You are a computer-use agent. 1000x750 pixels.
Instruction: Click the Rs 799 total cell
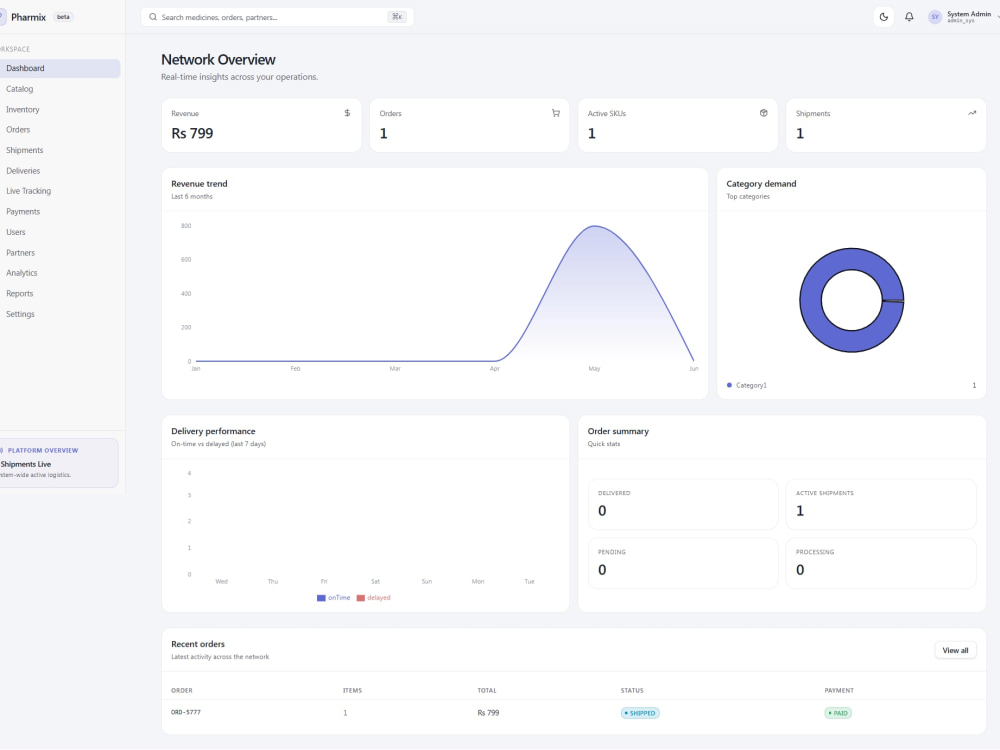[489, 713]
